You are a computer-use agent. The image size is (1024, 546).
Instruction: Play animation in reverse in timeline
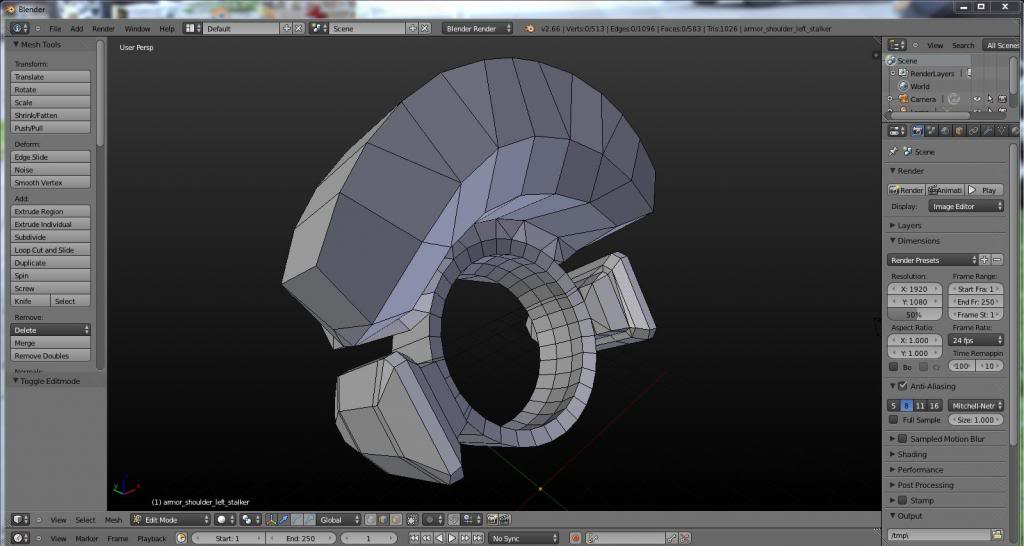point(440,539)
